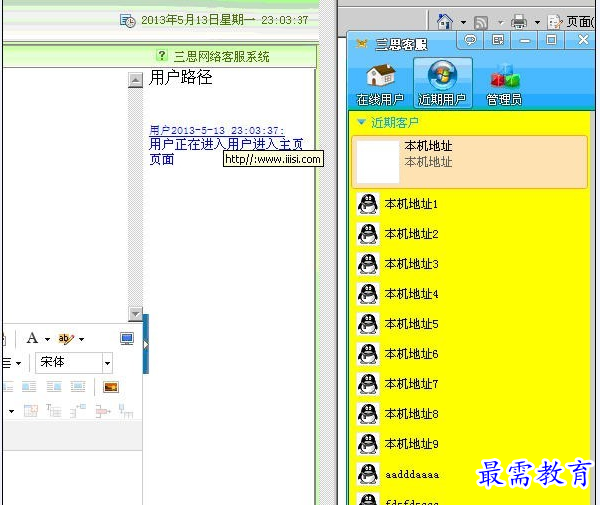The width and height of the screenshot is (600, 505).
Task: Select contact 本机地址1
Action: point(470,204)
